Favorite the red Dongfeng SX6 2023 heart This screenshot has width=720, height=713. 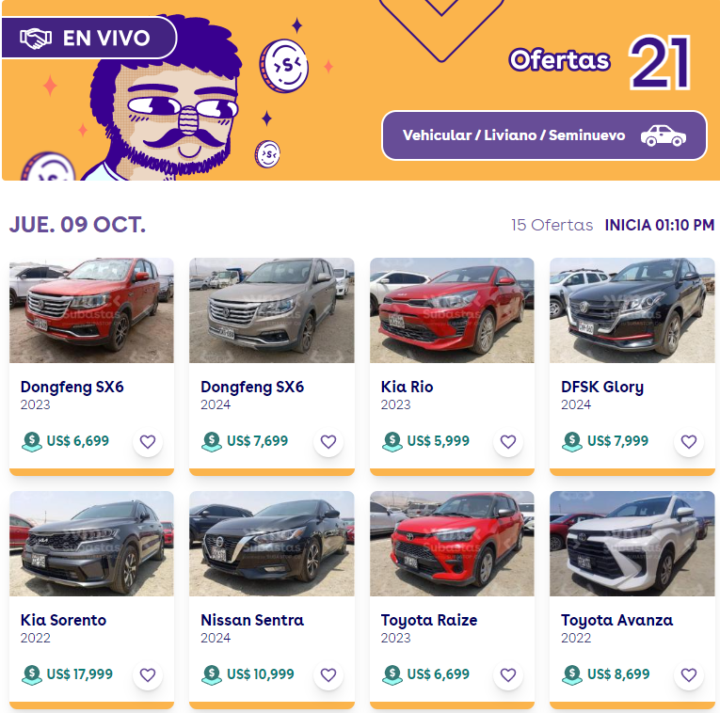pos(147,442)
